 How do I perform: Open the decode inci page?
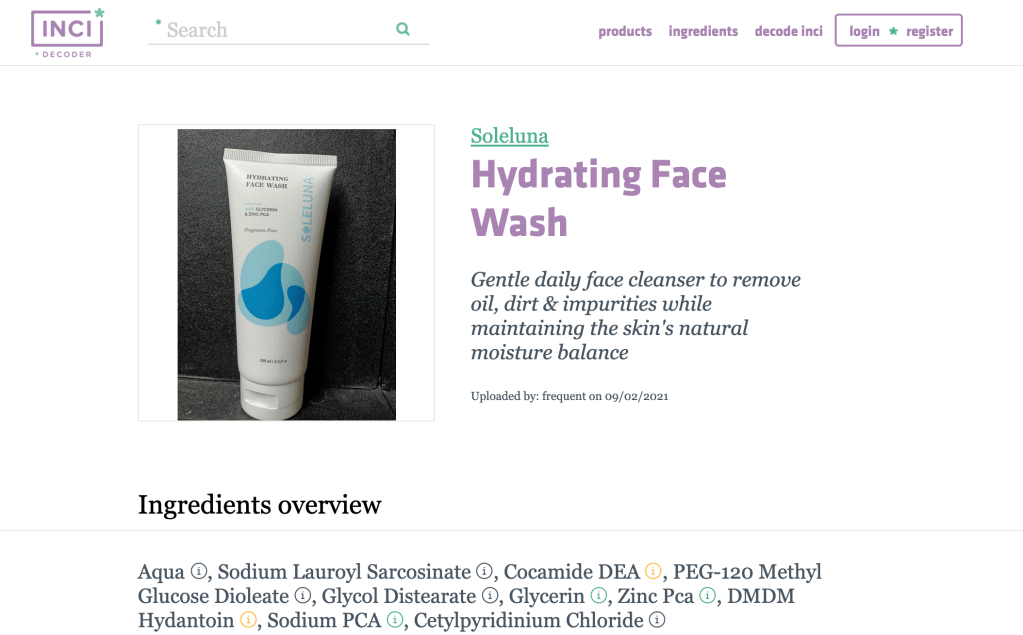pos(789,31)
